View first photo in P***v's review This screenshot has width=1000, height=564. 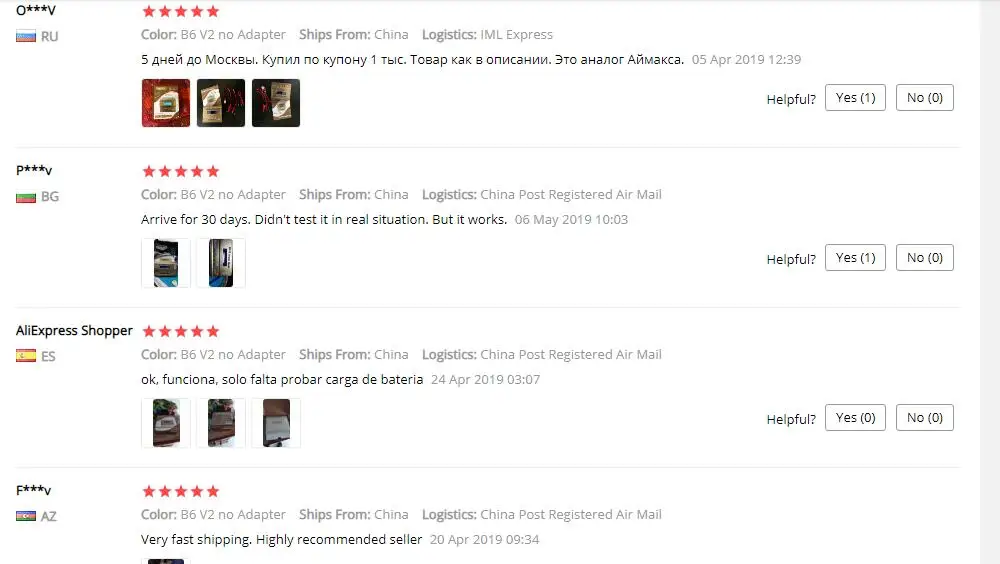tap(166, 263)
